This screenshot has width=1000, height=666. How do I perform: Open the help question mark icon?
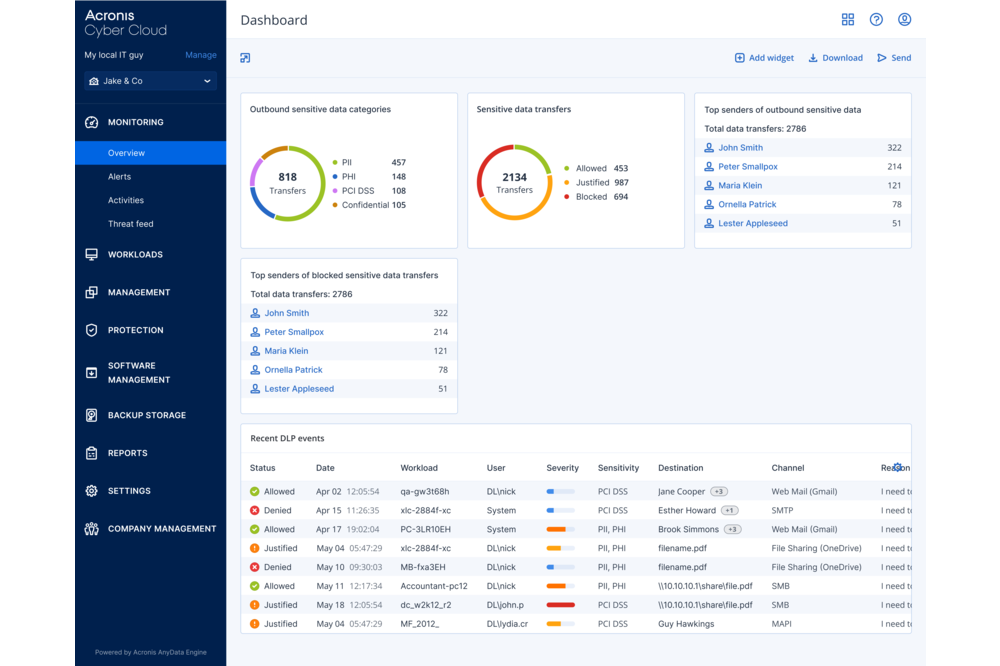pos(876,20)
